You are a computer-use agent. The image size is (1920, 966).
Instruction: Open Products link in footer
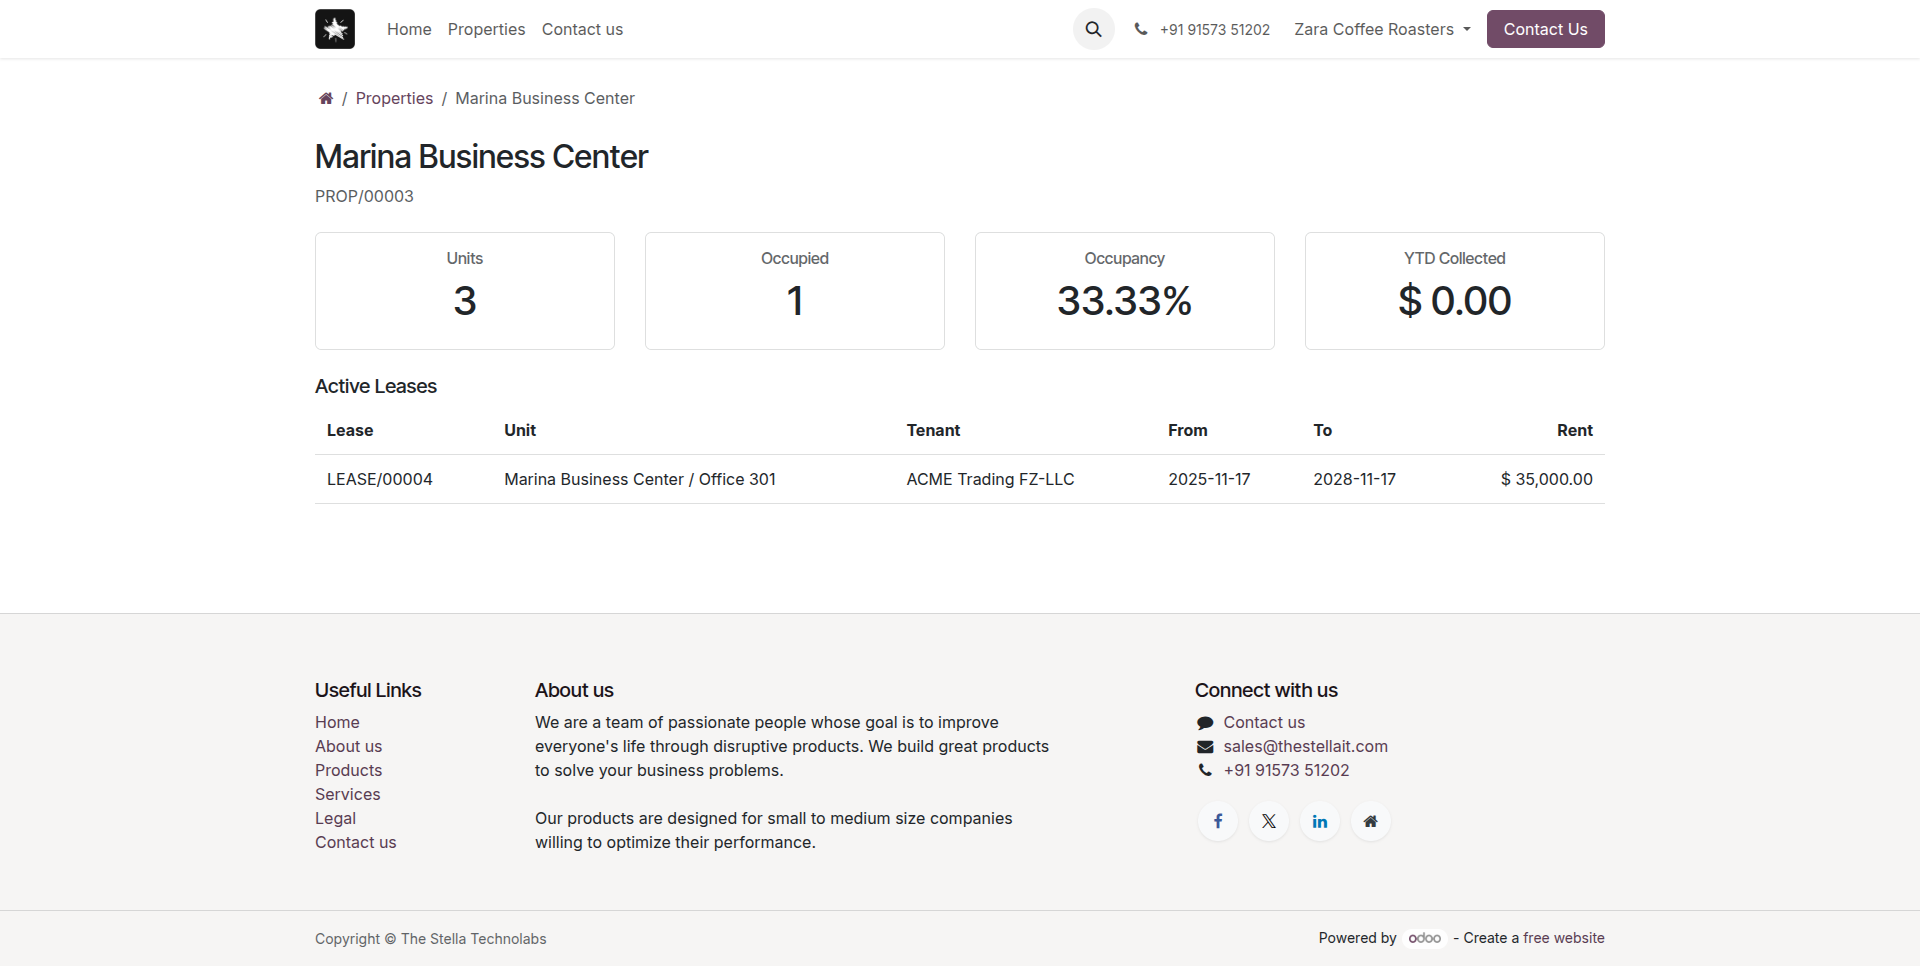348,770
